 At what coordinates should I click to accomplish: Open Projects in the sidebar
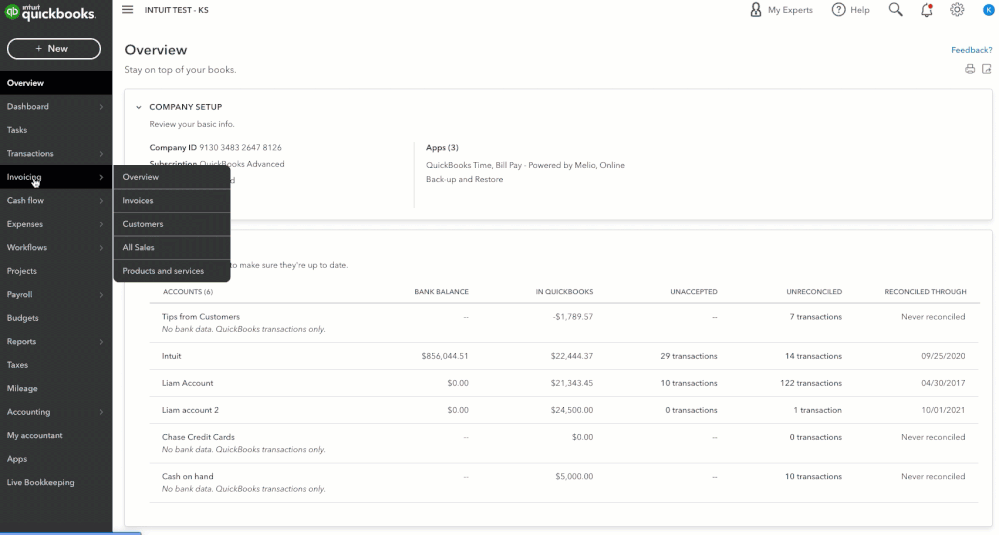pyautogui.click(x=56, y=271)
